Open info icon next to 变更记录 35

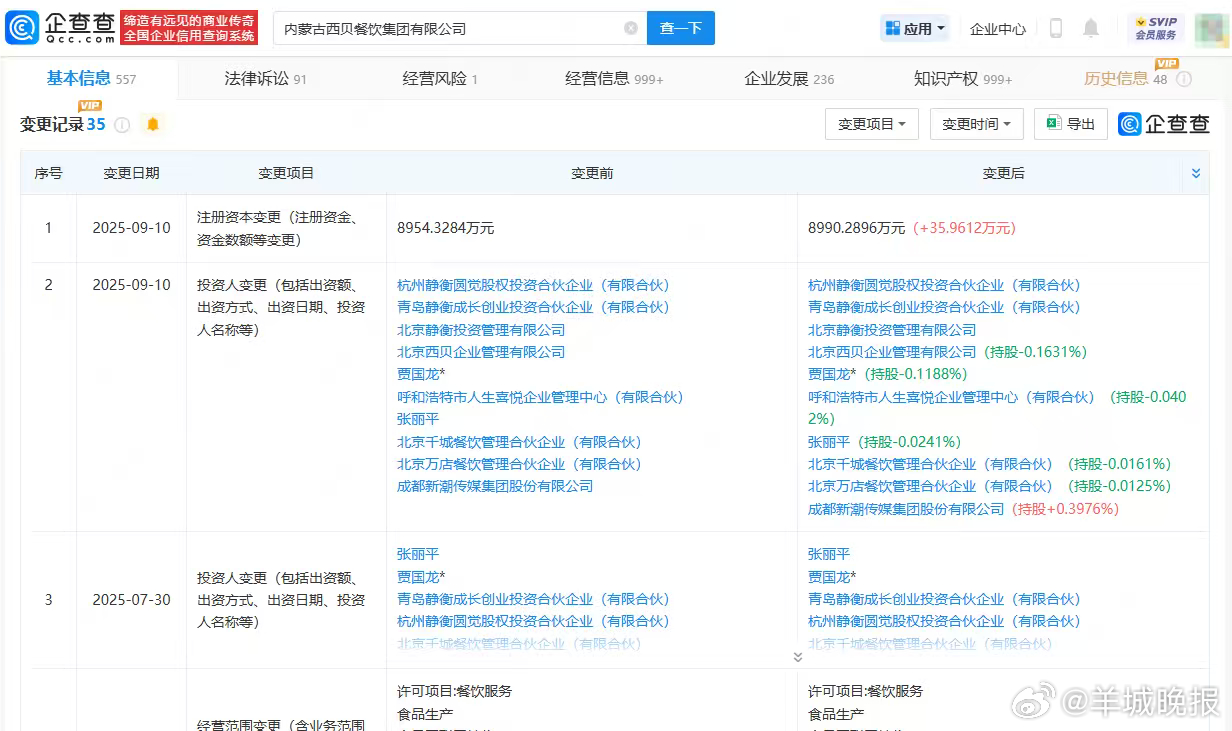122,125
